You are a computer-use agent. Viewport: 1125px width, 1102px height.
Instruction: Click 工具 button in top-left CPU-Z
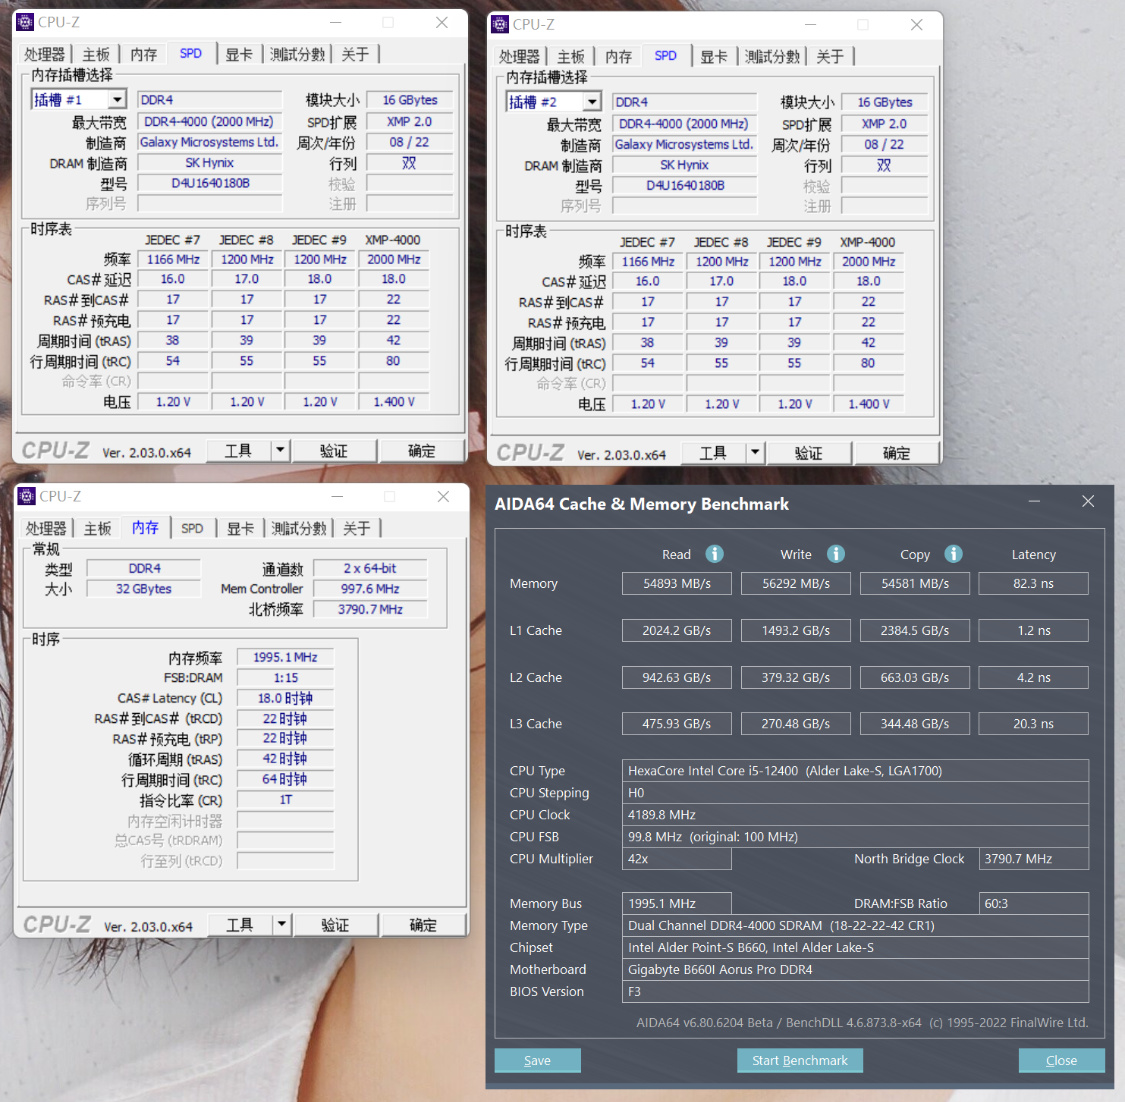[239, 451]
